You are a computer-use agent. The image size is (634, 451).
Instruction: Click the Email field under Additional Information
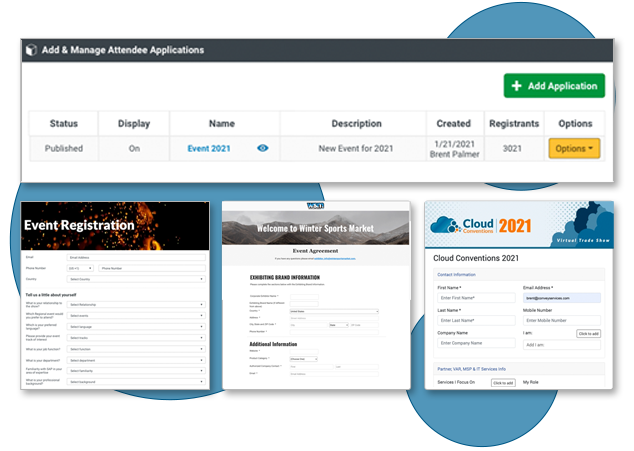pos(334,374)
